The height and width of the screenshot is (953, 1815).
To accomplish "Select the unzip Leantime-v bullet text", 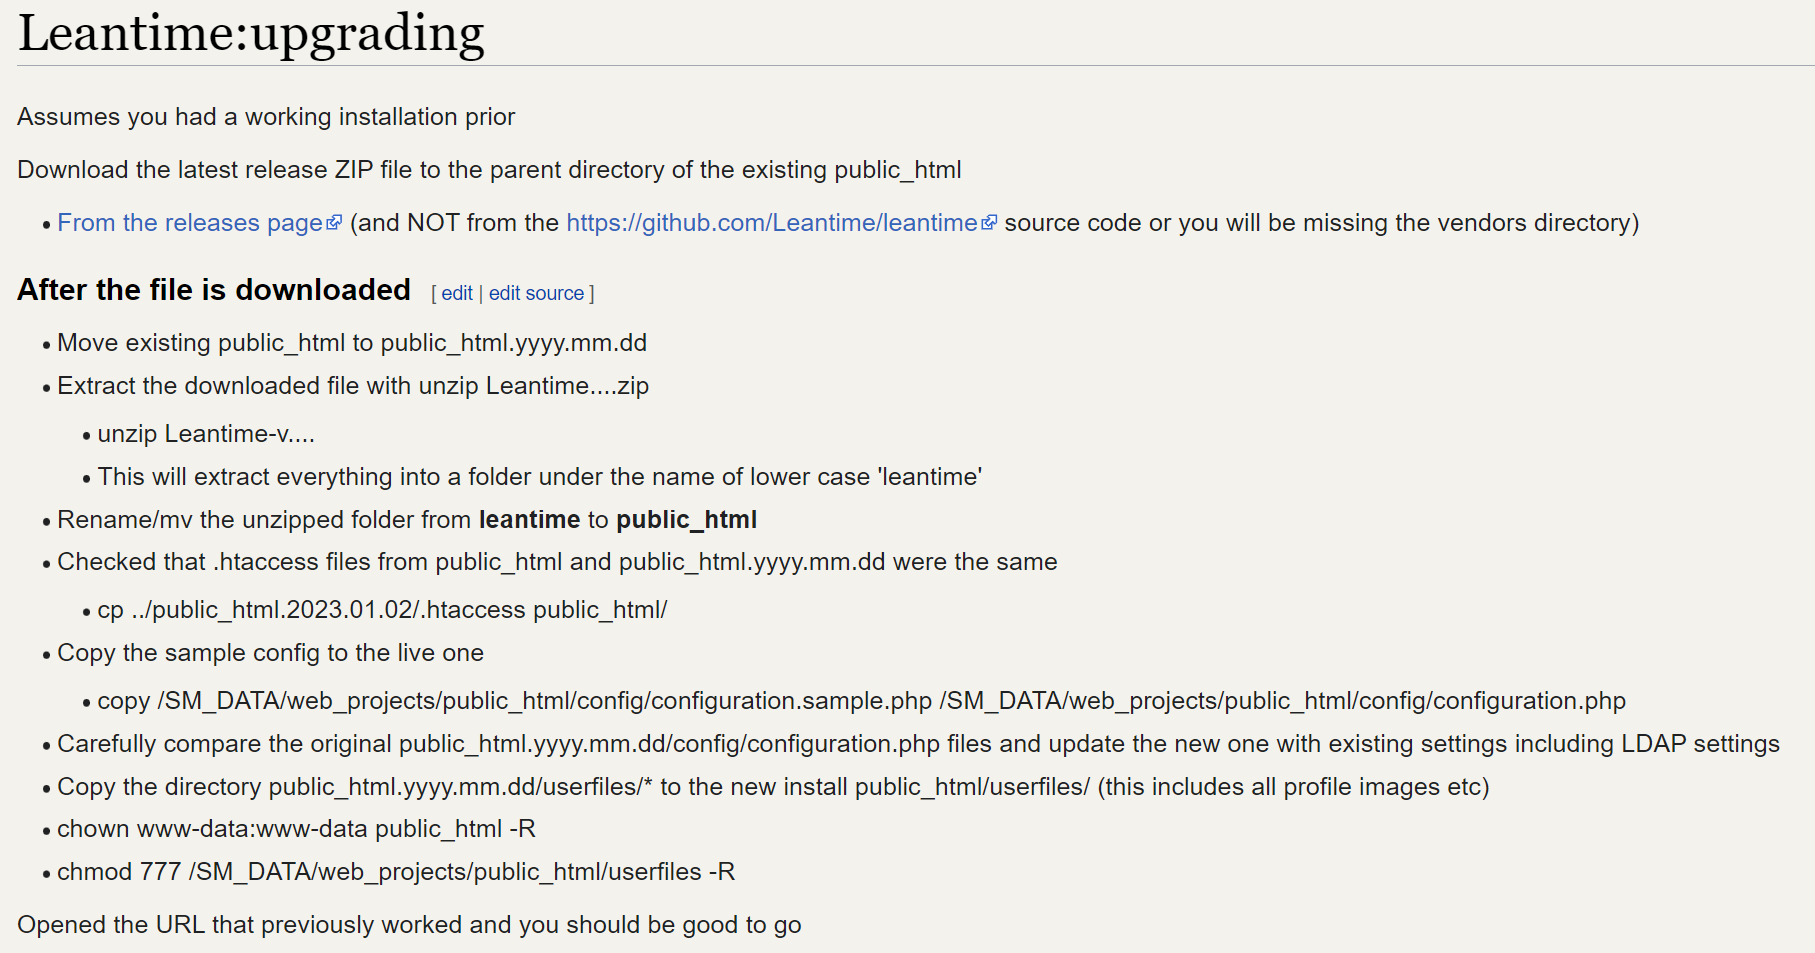I will click(x=205, y=433).
